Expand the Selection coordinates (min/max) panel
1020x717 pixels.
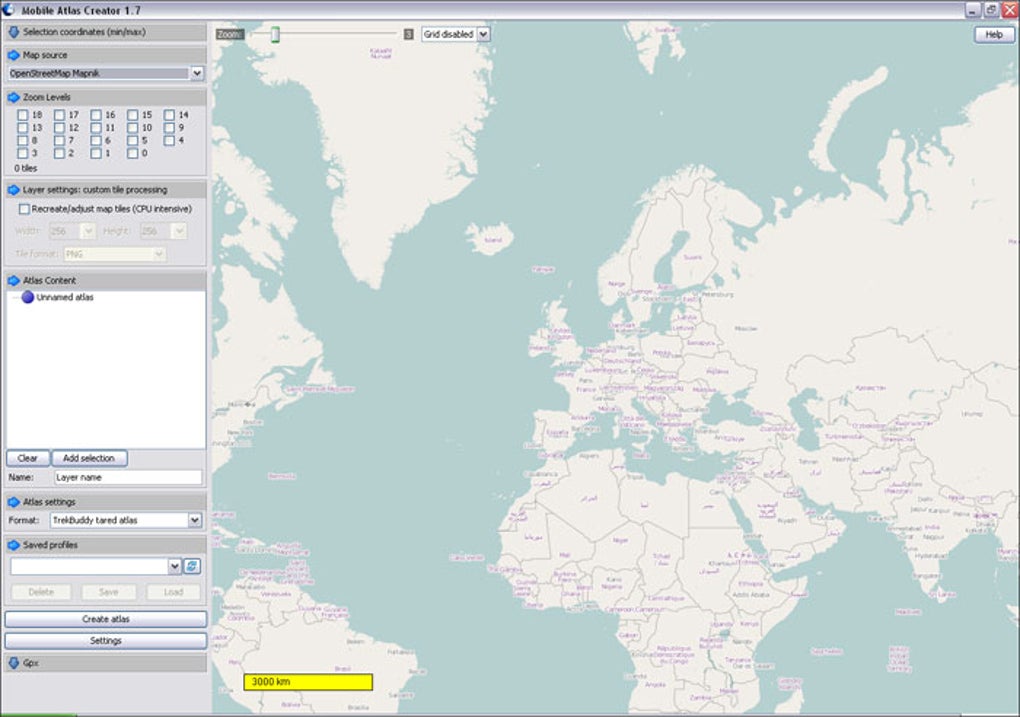click(x=14, y=32)
